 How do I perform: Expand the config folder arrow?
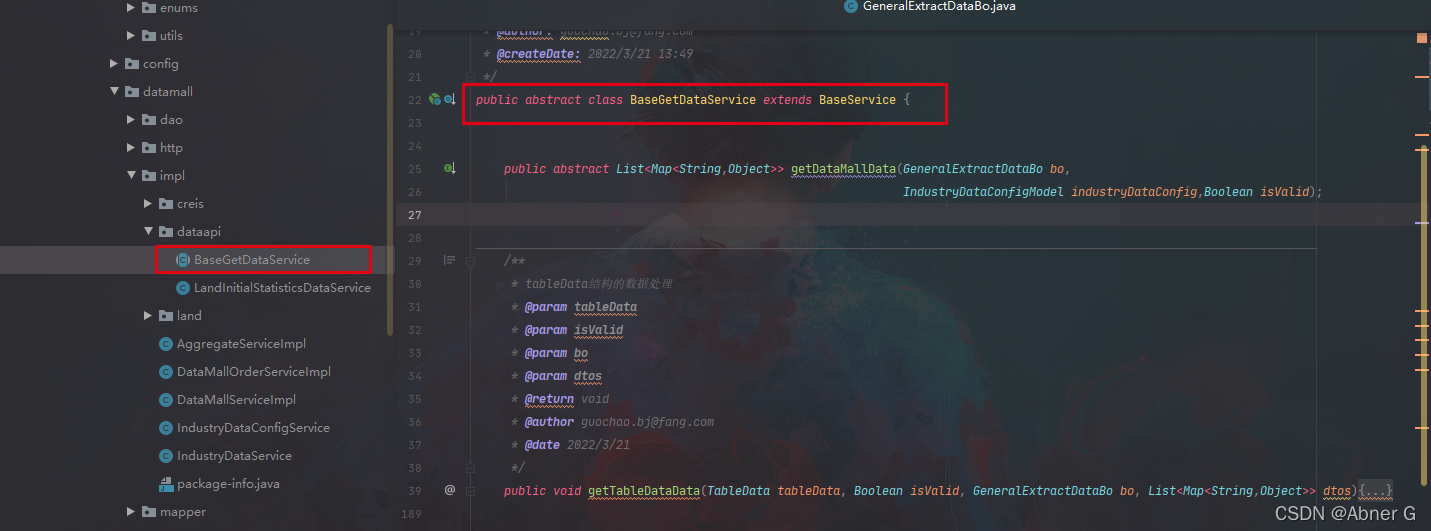click(x=115, y=64)
